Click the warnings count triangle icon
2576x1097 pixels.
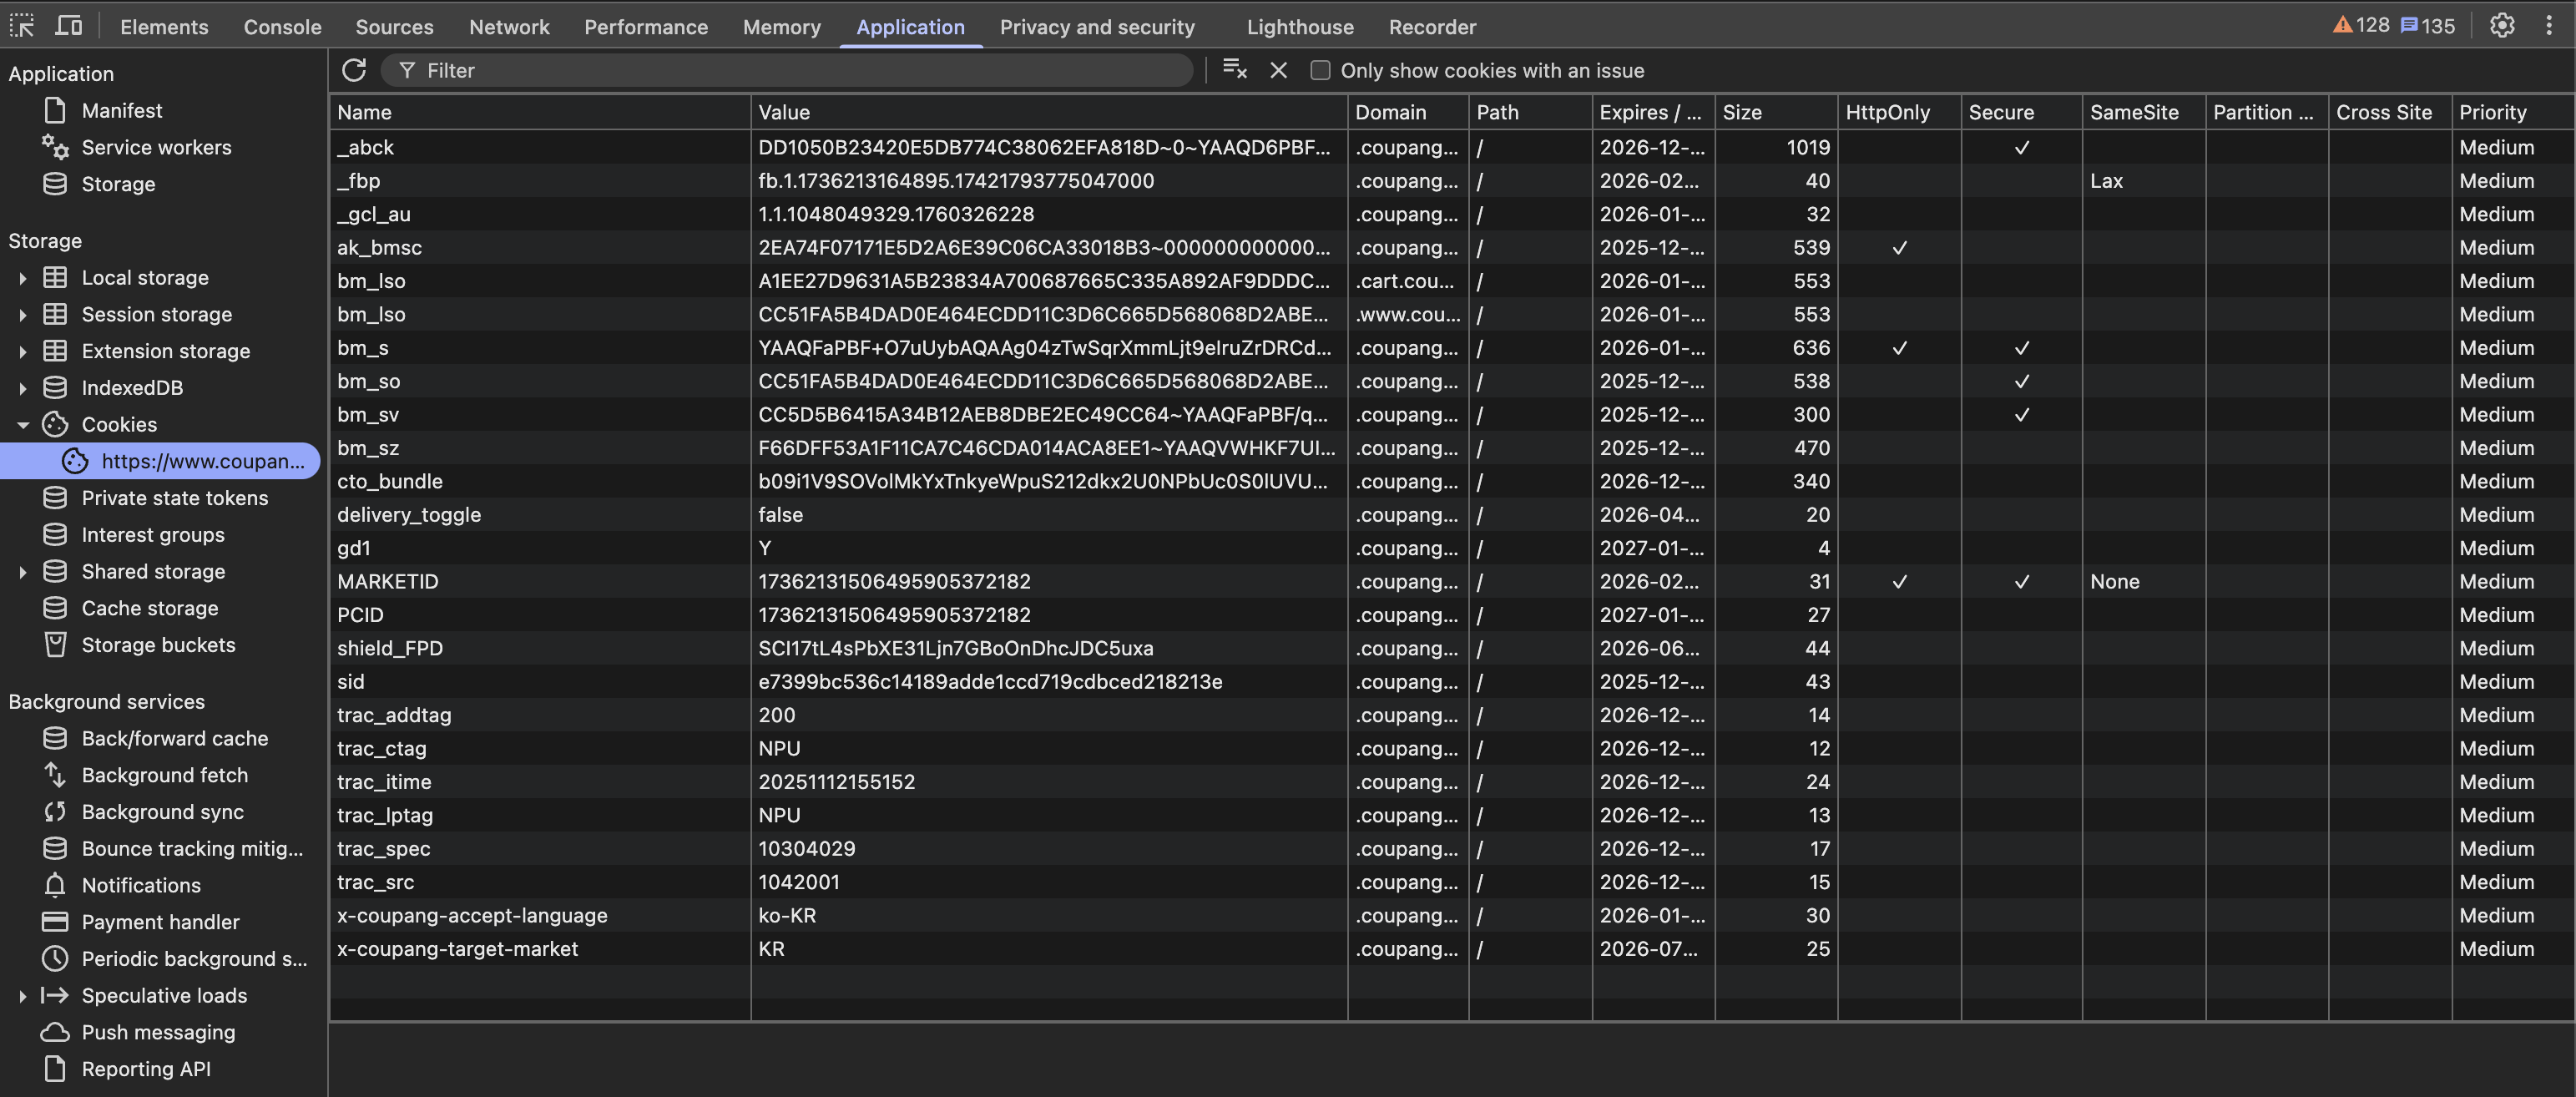2343,26
